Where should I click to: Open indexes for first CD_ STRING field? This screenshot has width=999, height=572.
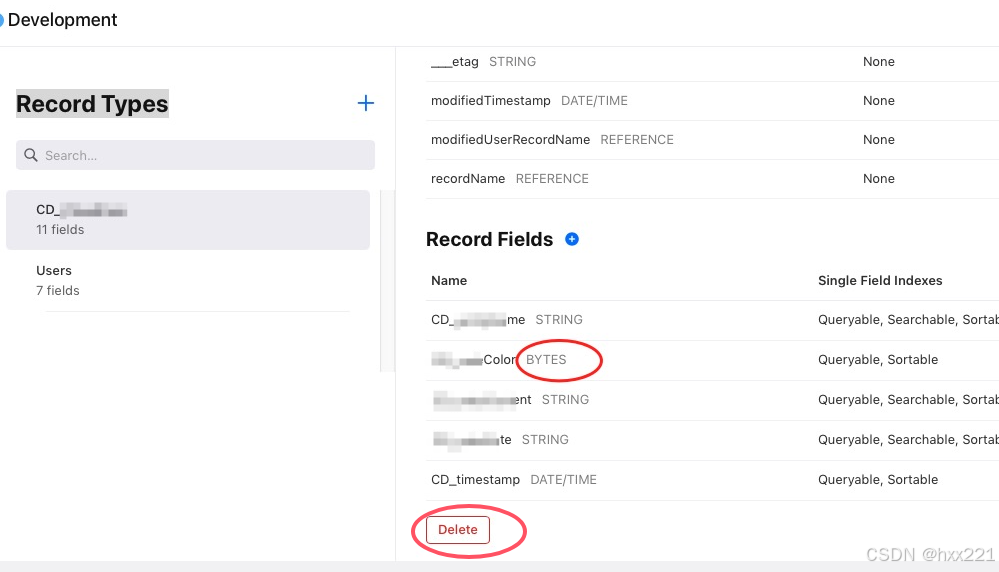[x=909, y=320]
